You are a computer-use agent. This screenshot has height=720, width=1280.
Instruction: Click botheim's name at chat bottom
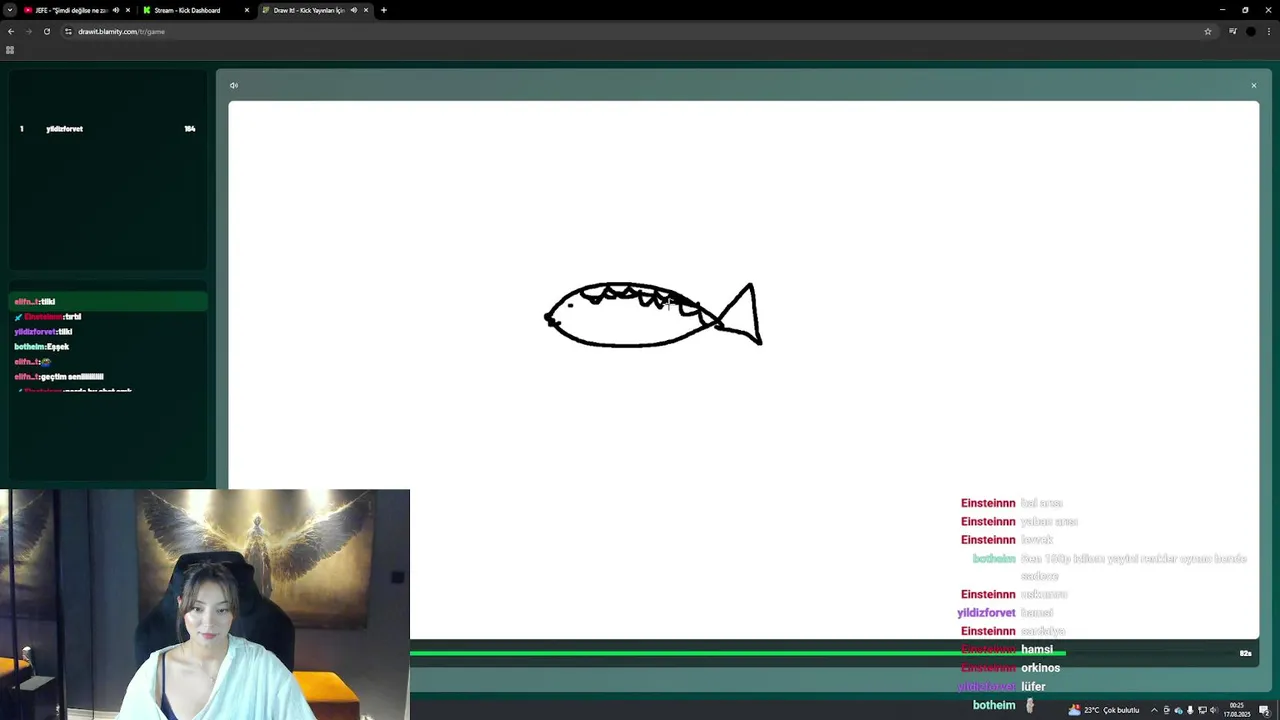coord(994,705)
